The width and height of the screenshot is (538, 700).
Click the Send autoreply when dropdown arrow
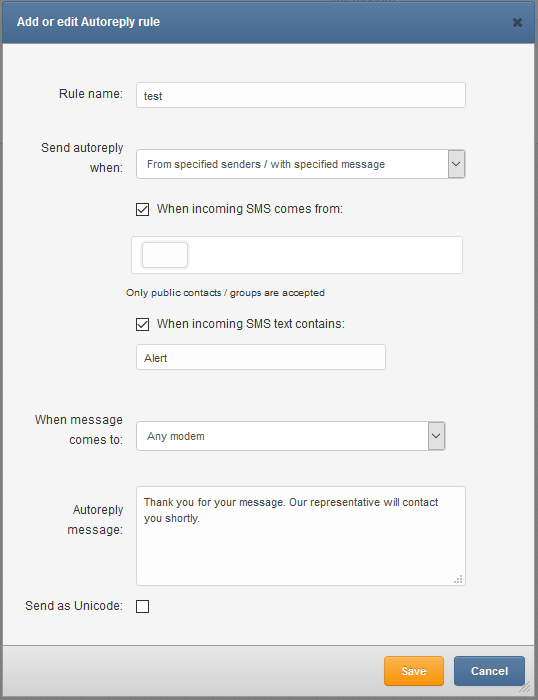456,164
